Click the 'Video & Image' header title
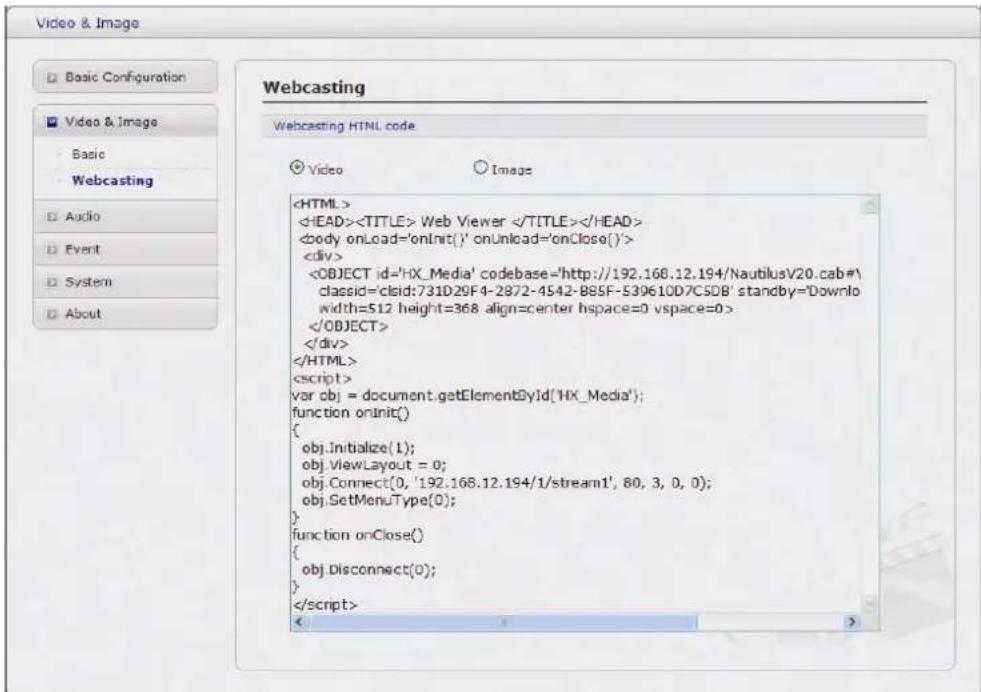 [x=88, y=23]
